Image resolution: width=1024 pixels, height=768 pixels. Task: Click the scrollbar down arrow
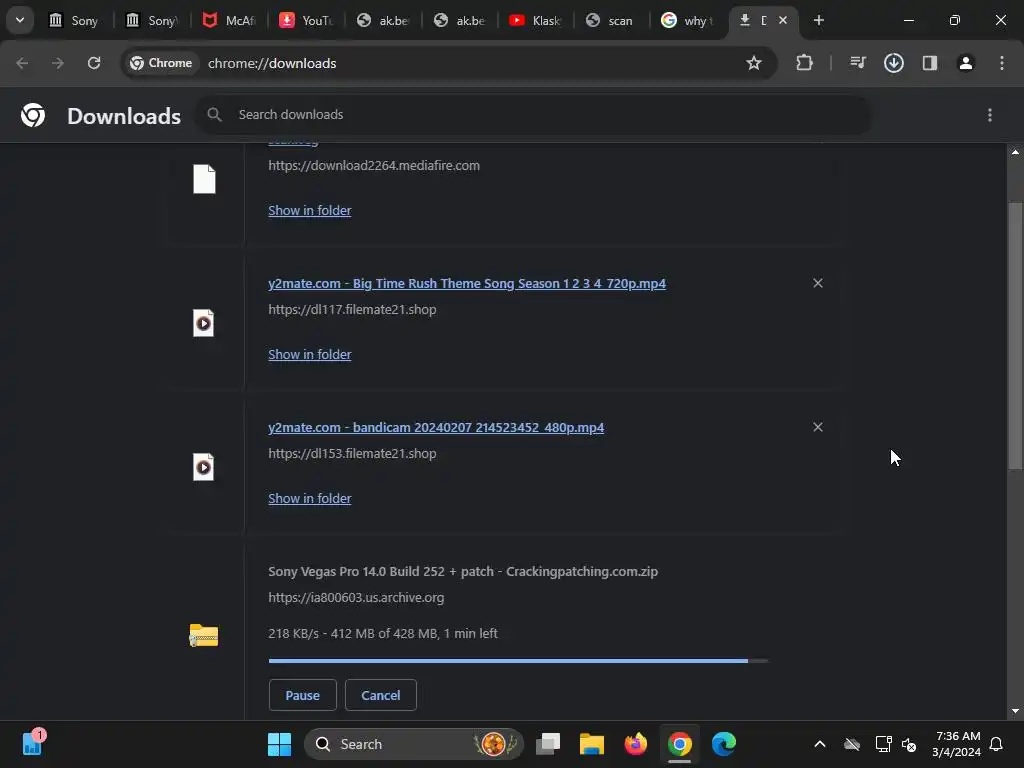click(x=1015, y=711)
